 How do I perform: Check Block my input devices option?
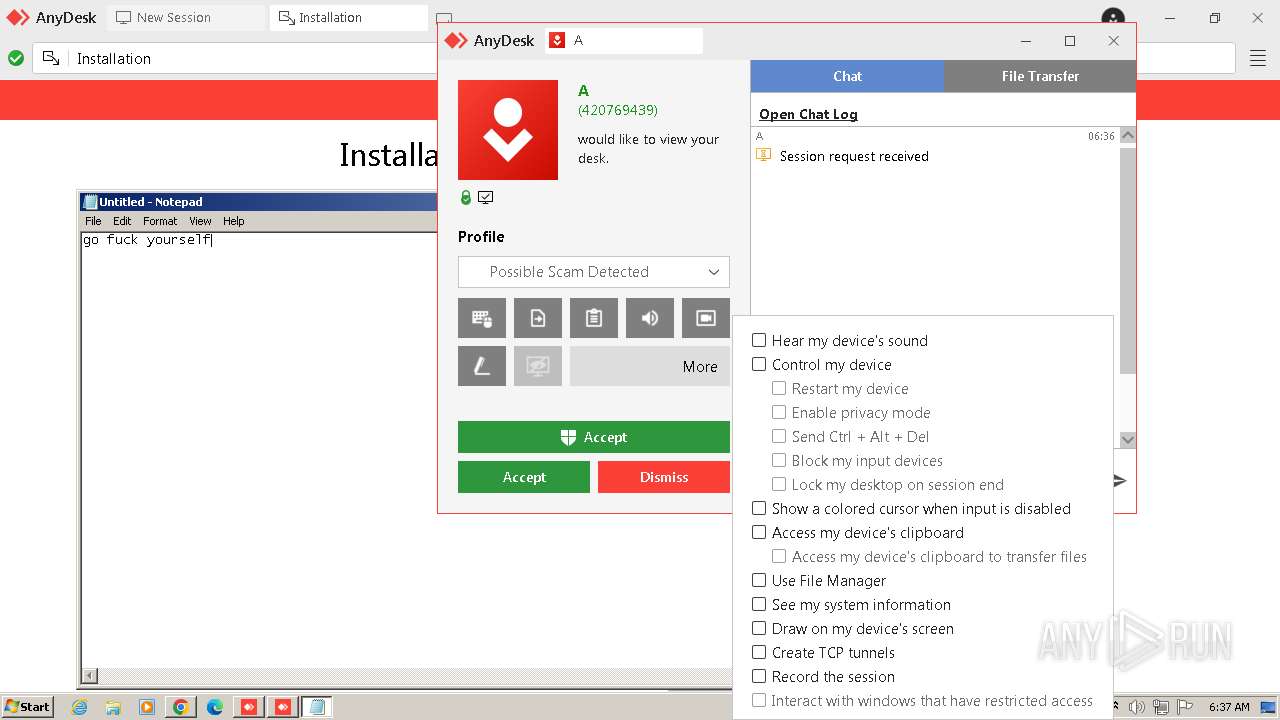(x=779, y=460)
